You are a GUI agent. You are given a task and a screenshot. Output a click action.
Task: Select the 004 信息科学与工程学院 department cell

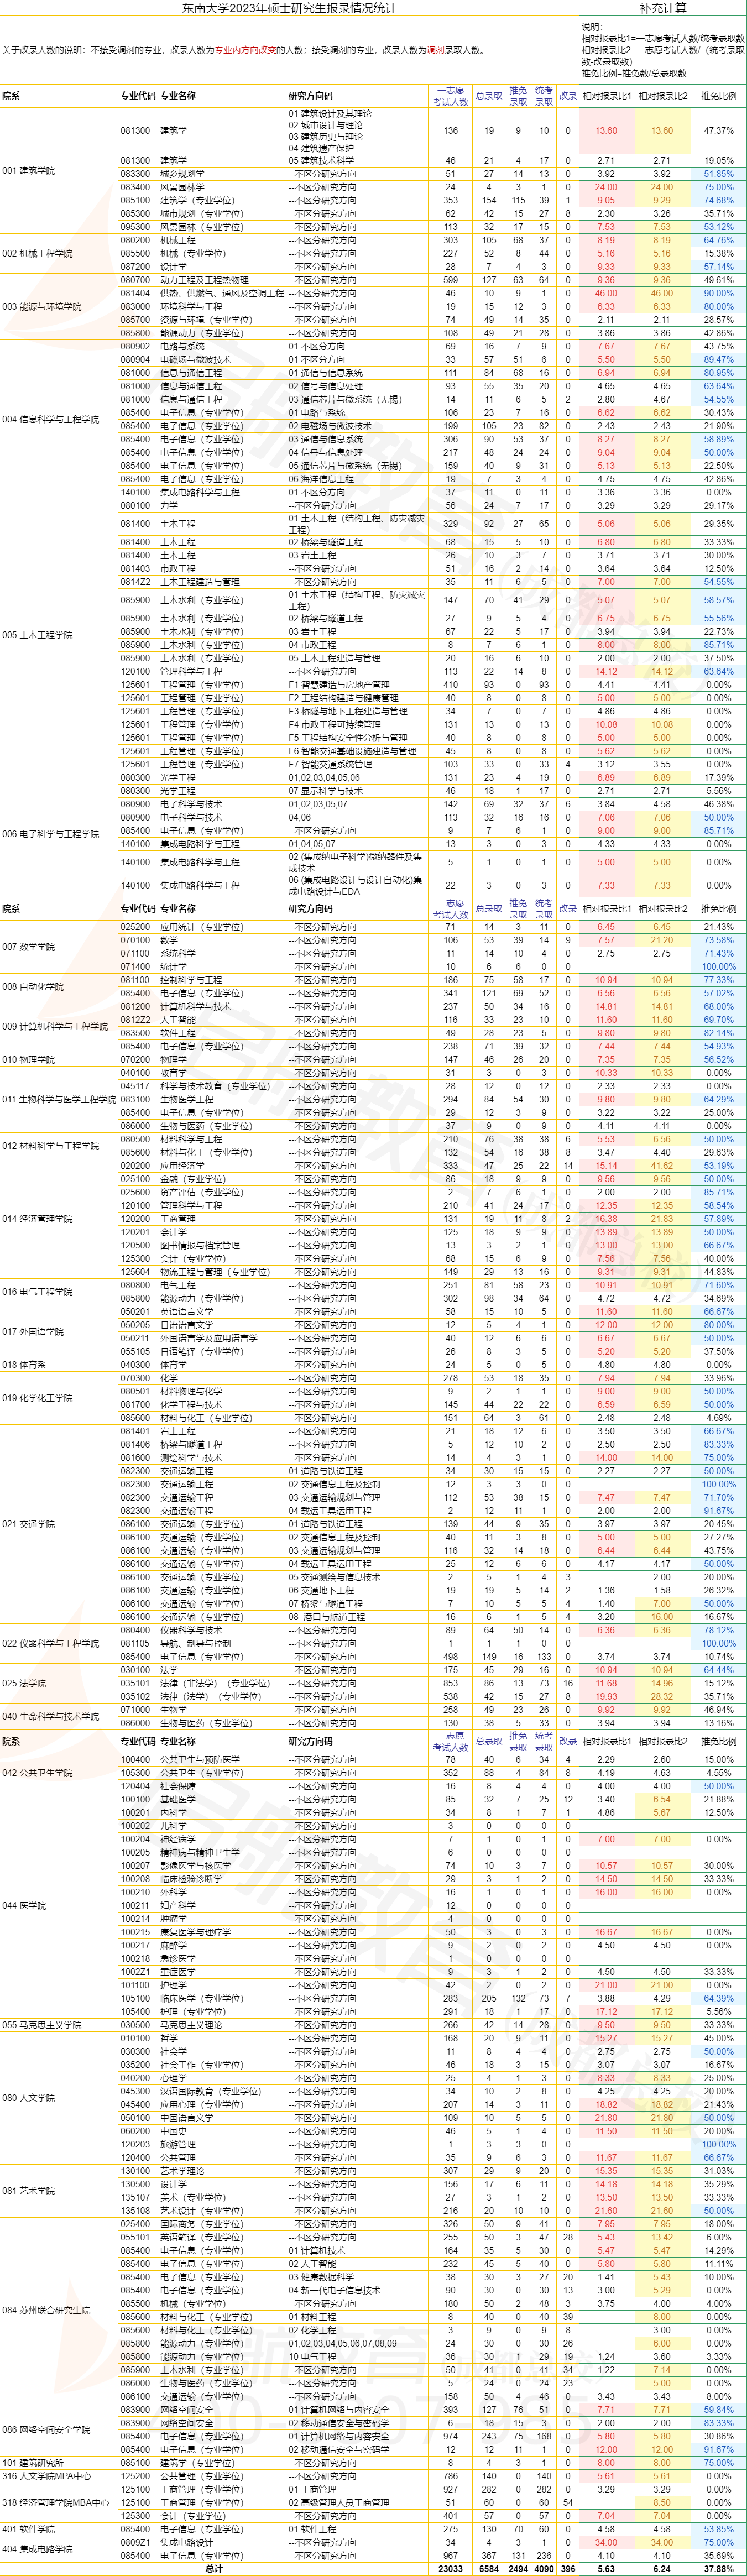click(x=51, y=419)
